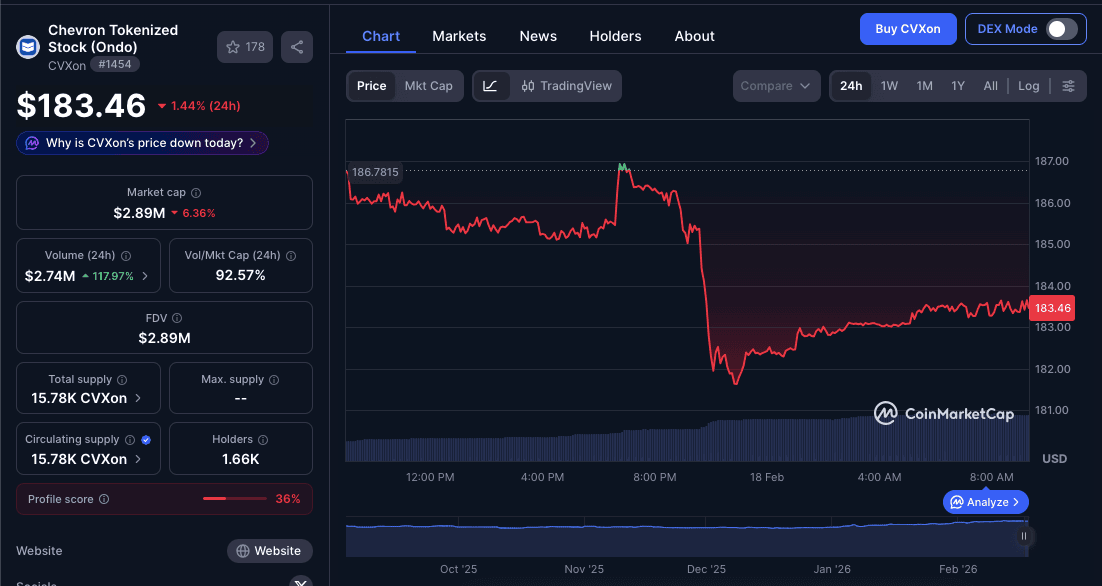
Task: Enable Log scale on chart
Action: click(1028, 86)
